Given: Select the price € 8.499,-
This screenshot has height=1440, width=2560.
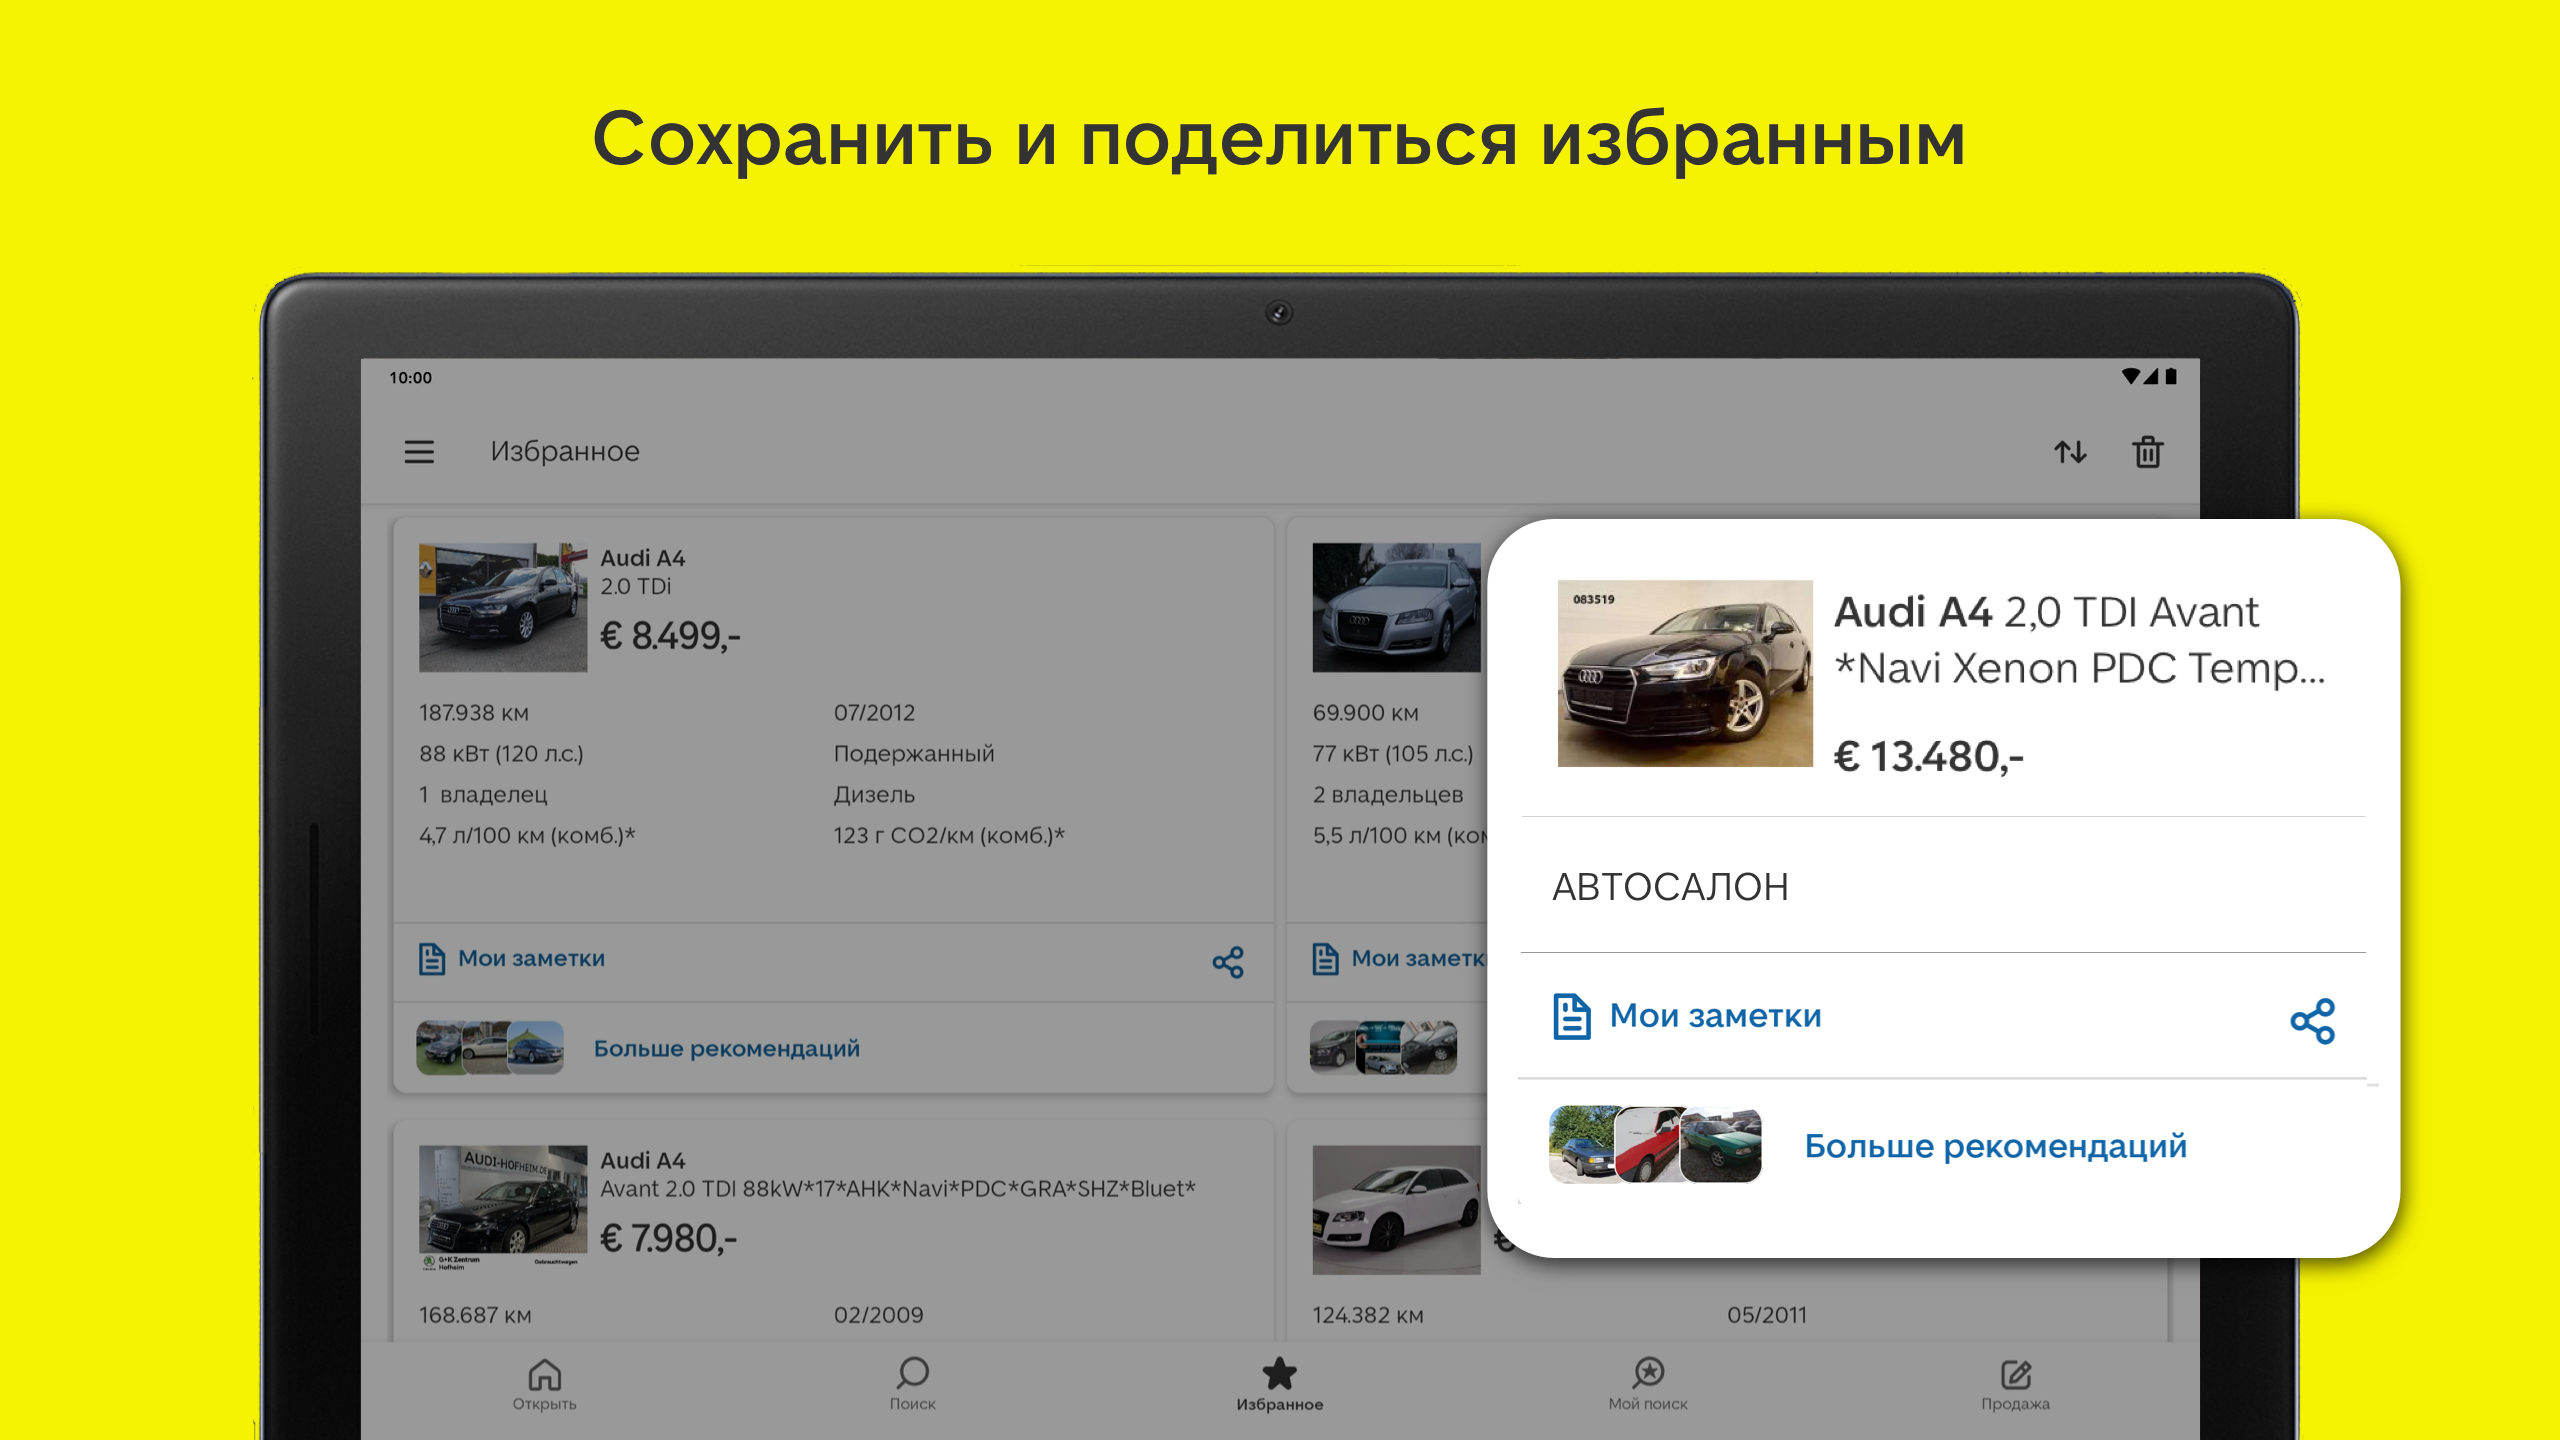Looking at the screenshot, I should (x=670, y=636).
